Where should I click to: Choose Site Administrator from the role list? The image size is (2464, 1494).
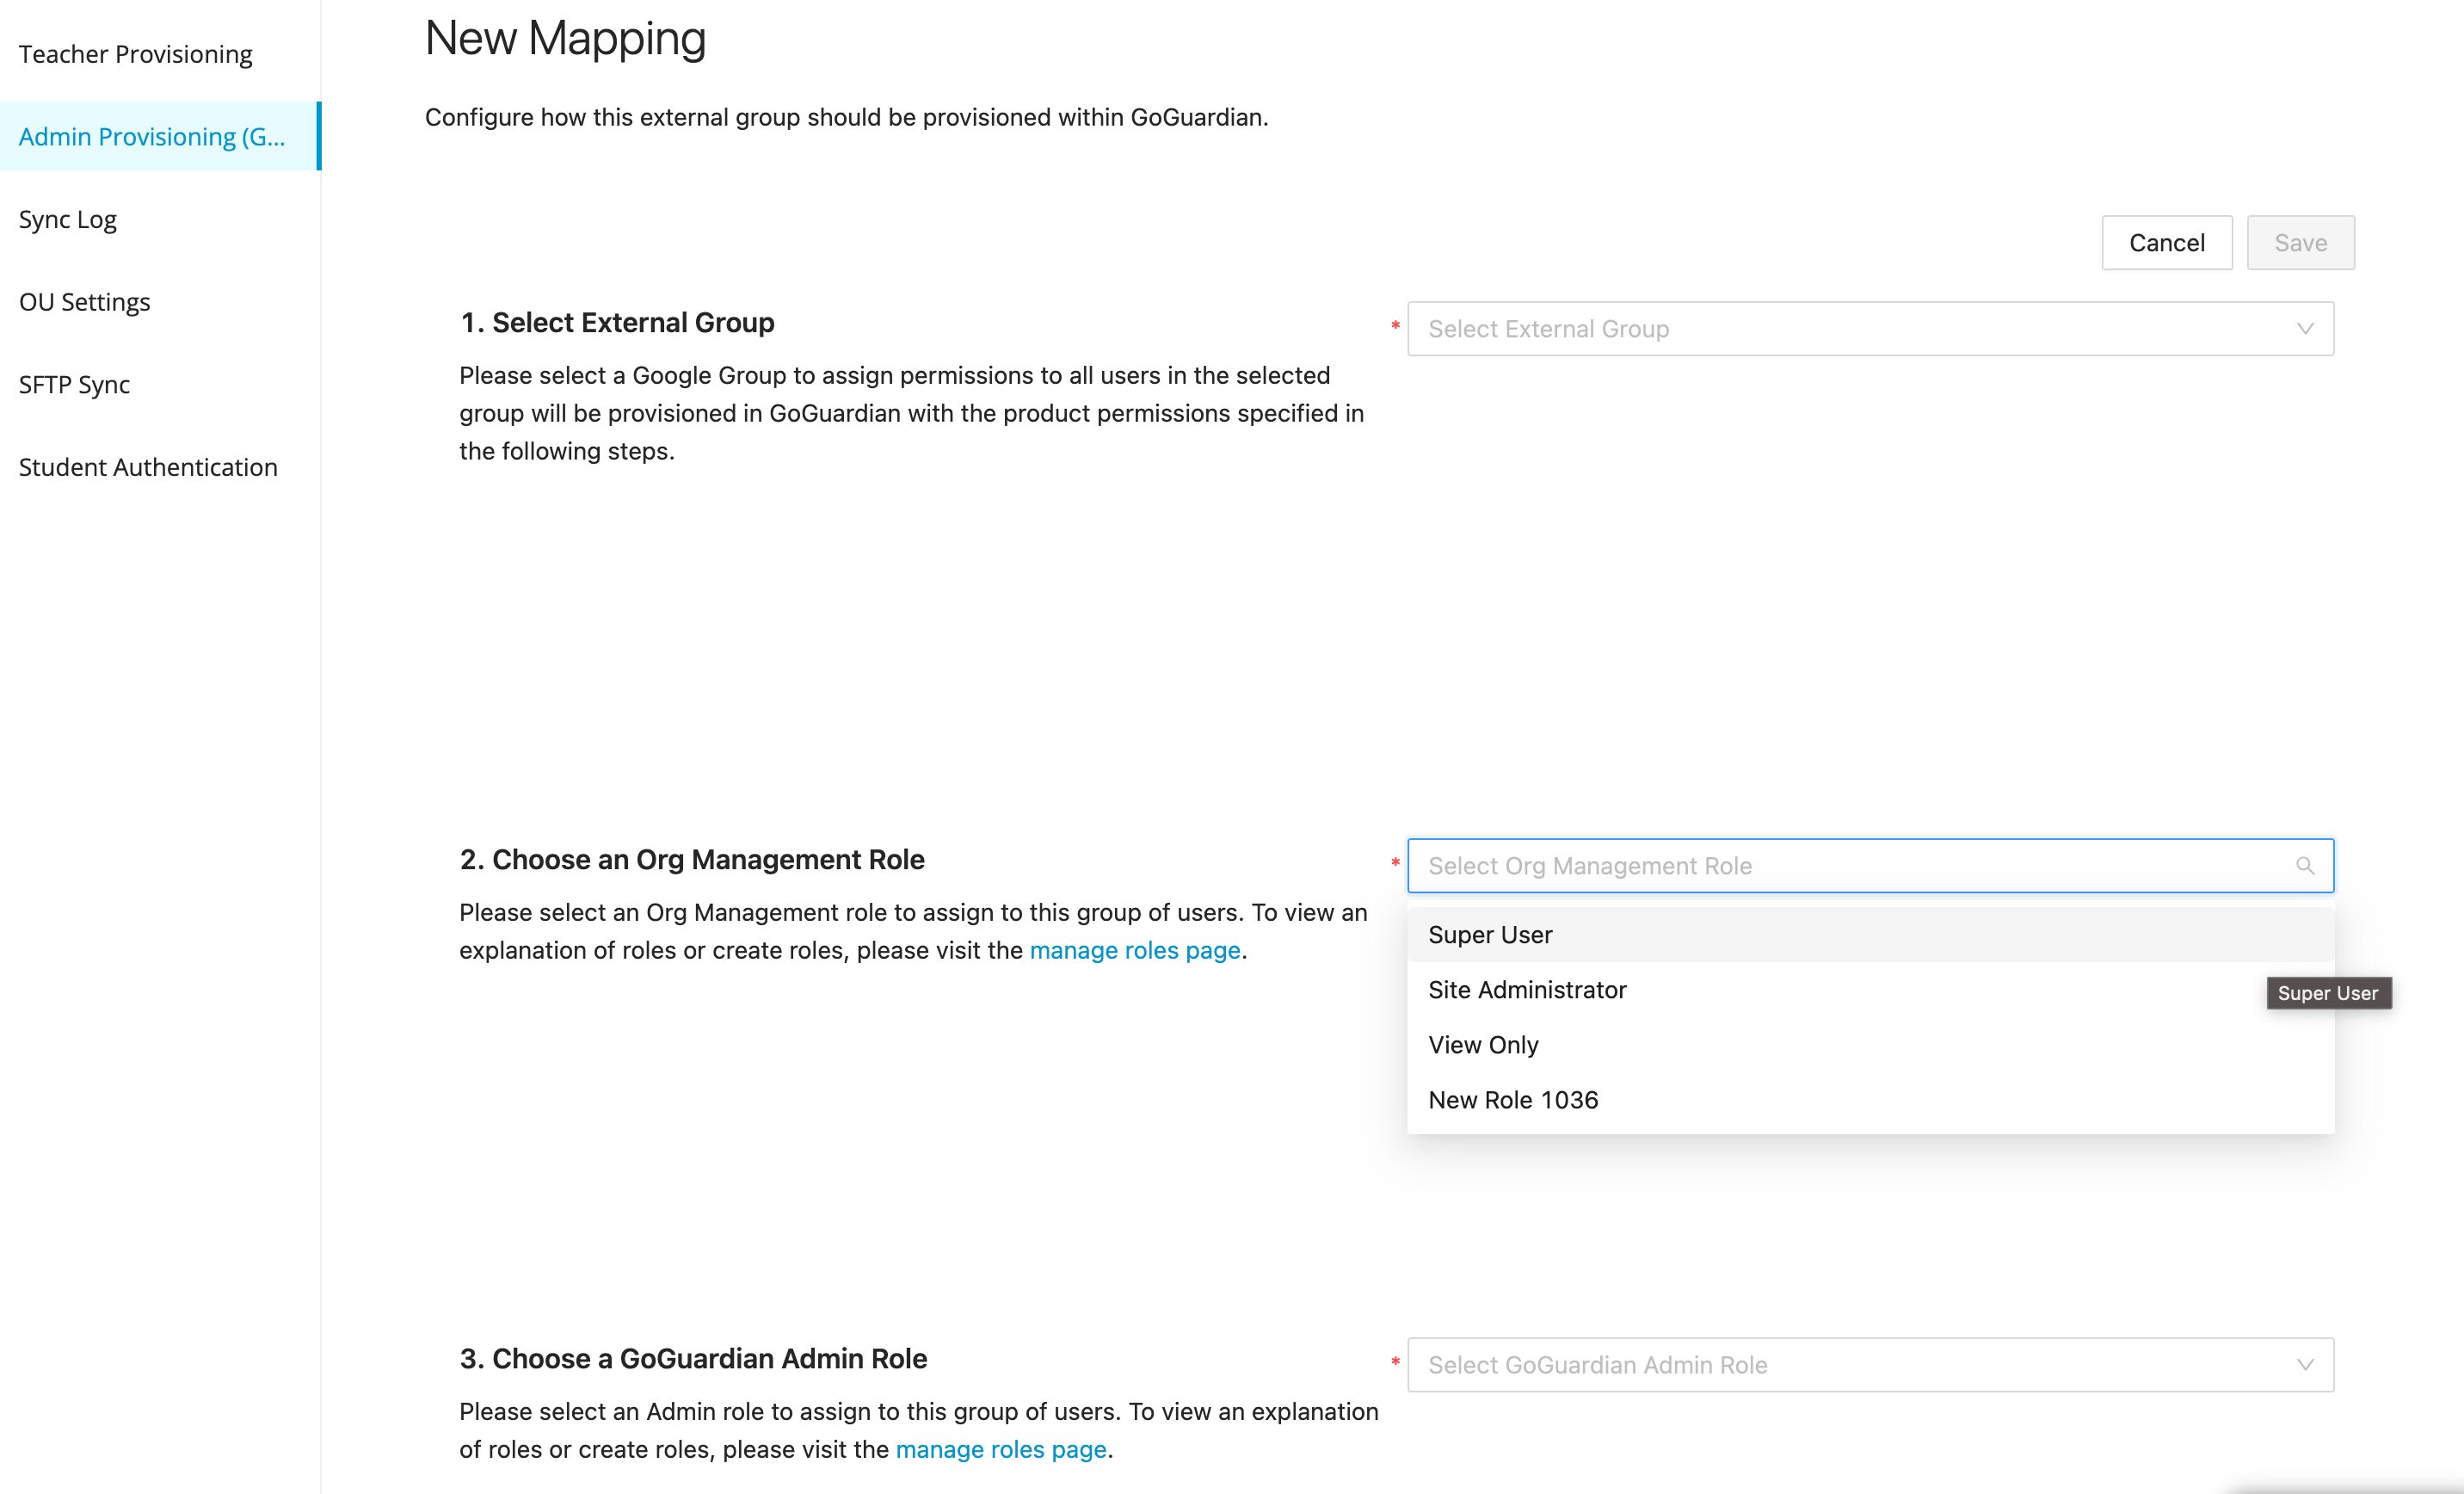pyautogui.click(x=1870, y=990)
